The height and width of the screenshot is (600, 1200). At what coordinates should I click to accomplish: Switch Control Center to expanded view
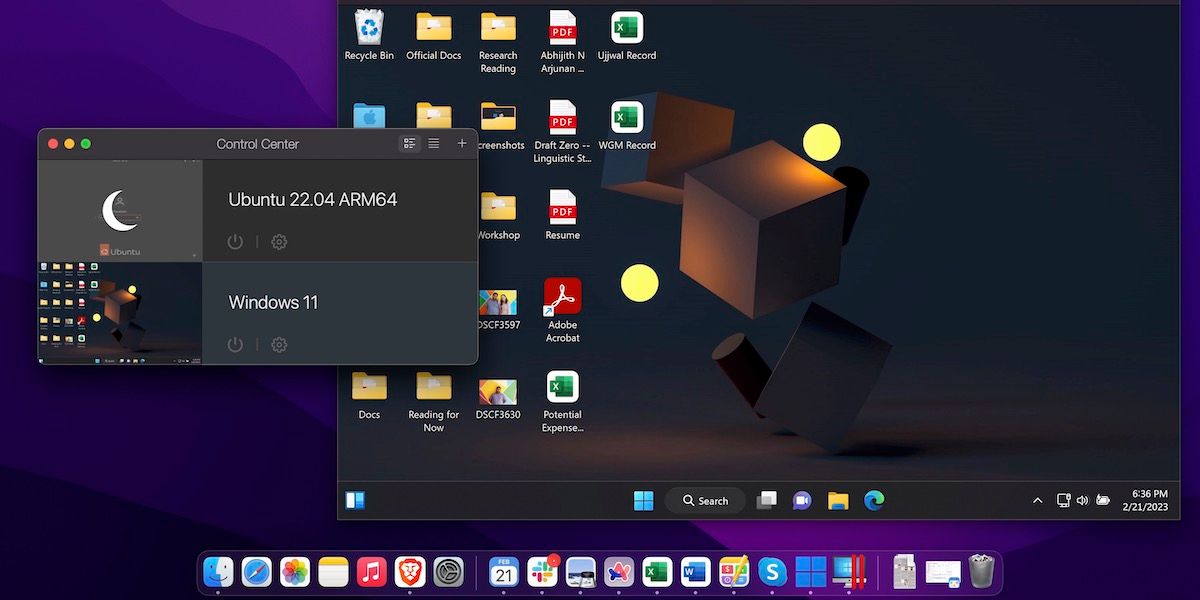[409, 144]
